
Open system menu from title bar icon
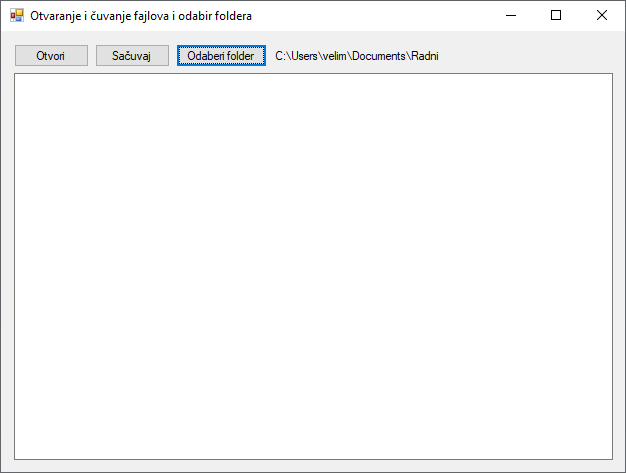coord(16,16)
